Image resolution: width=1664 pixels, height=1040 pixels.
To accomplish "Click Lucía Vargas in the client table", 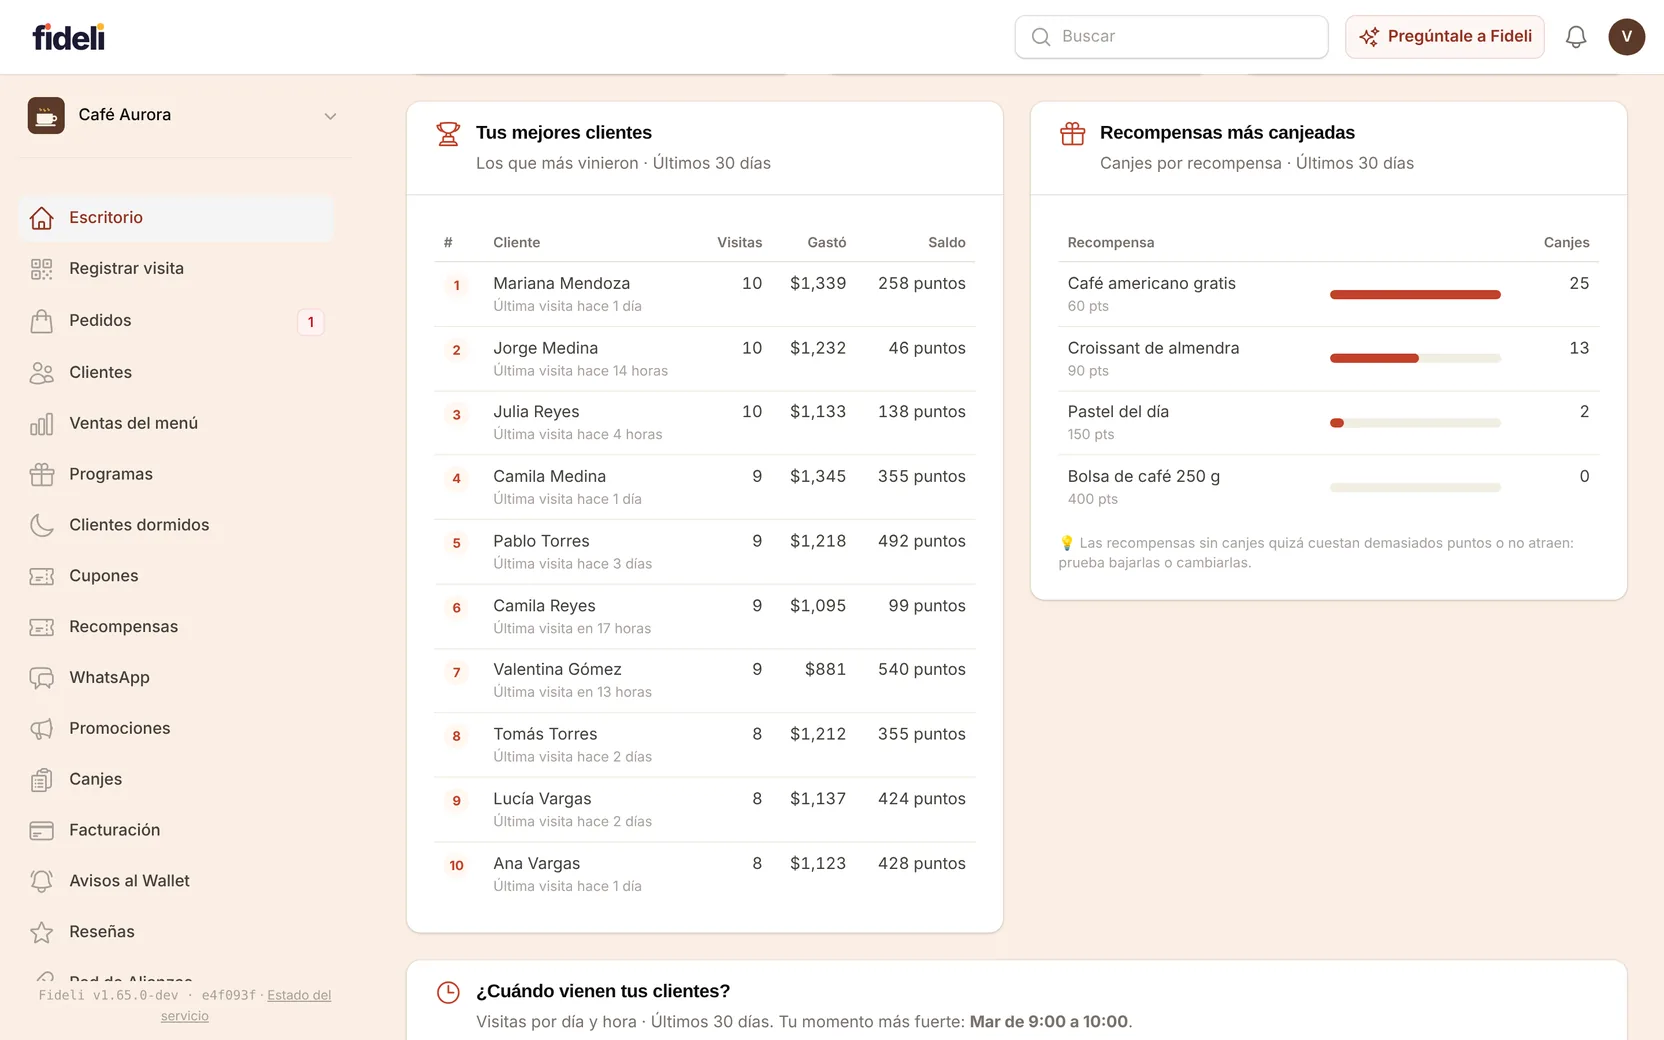I will pyautogui.click(x=542, y=799).
